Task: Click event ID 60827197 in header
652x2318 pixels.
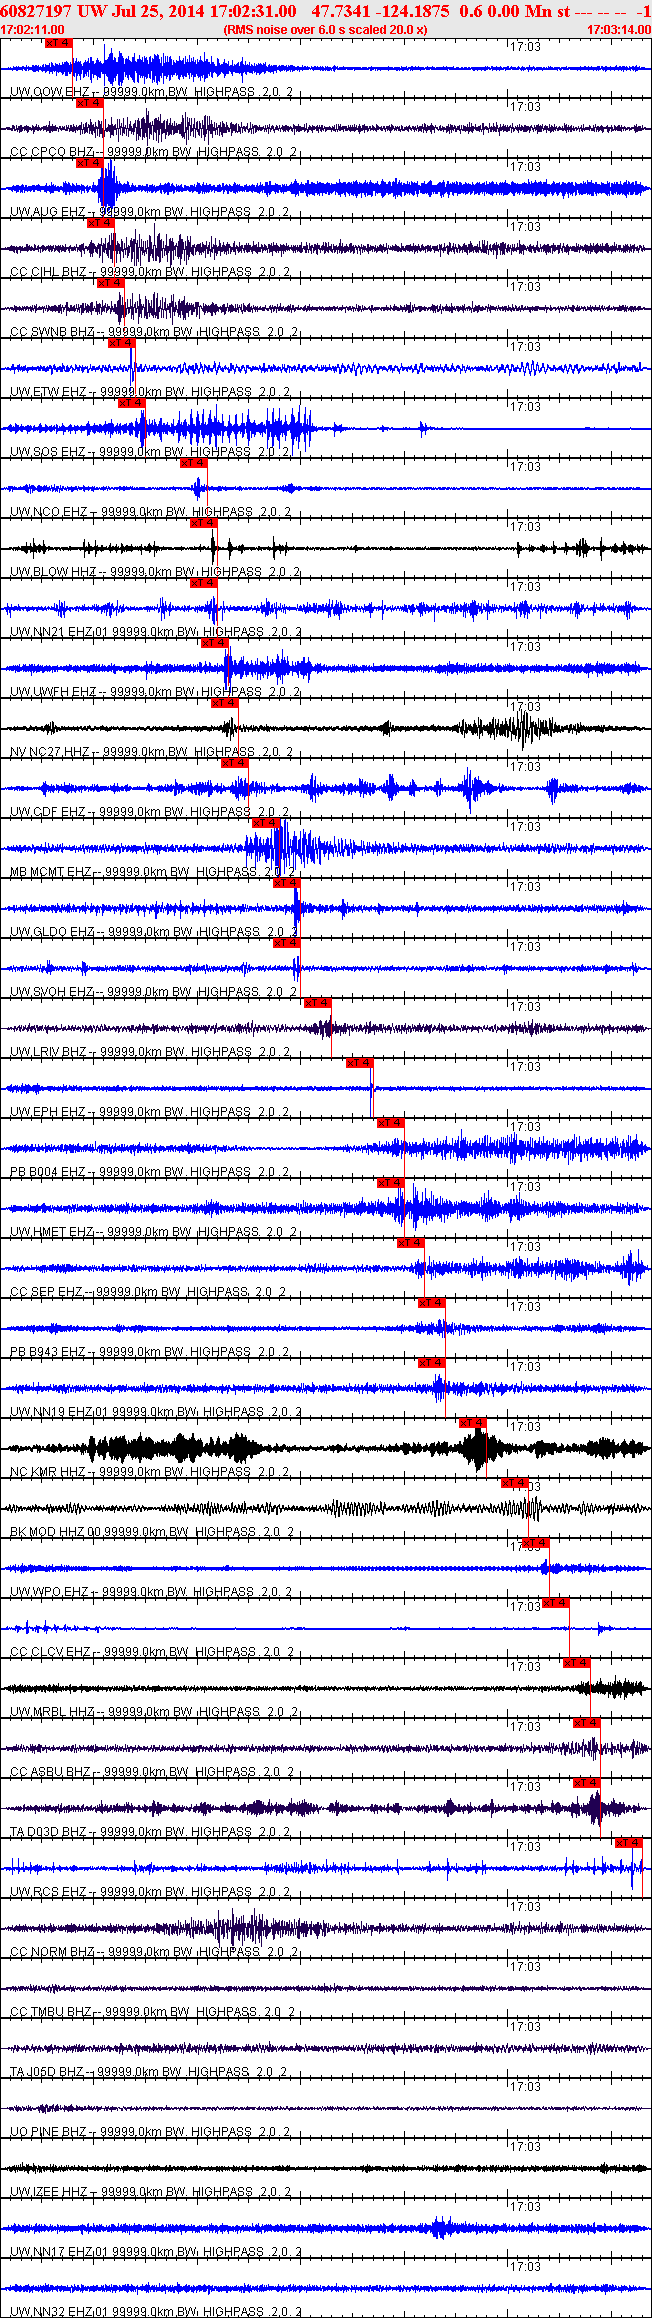Action: click(x=35, y=11)
